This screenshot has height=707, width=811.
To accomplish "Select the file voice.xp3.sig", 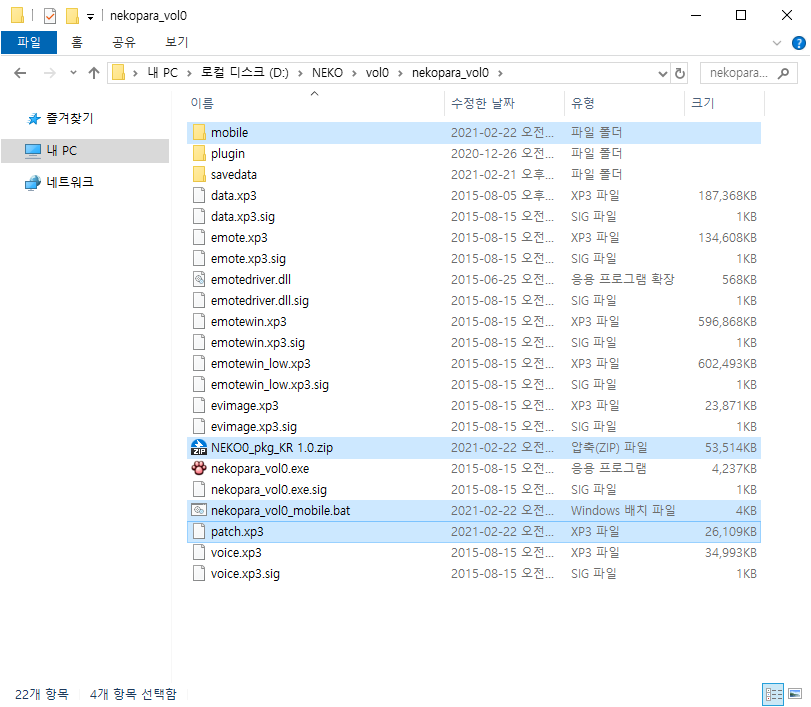I will 473,574.
